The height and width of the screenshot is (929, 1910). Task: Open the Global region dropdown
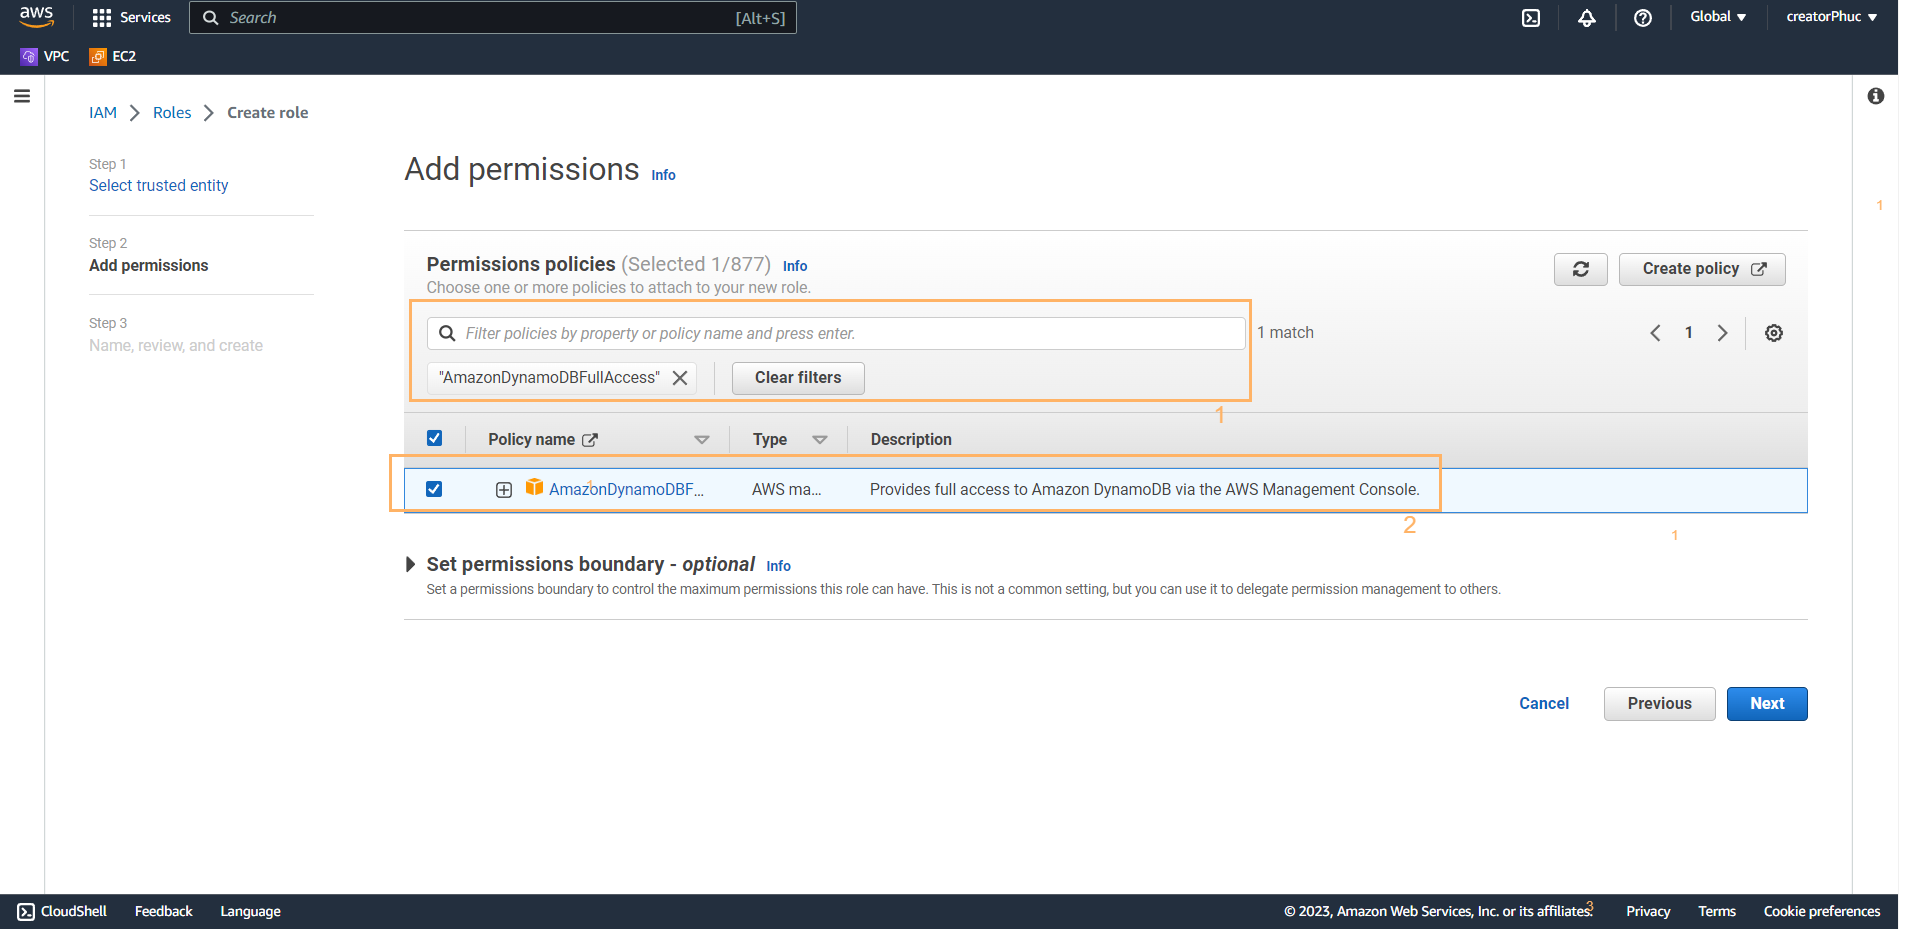click(x=1718, y=17)
